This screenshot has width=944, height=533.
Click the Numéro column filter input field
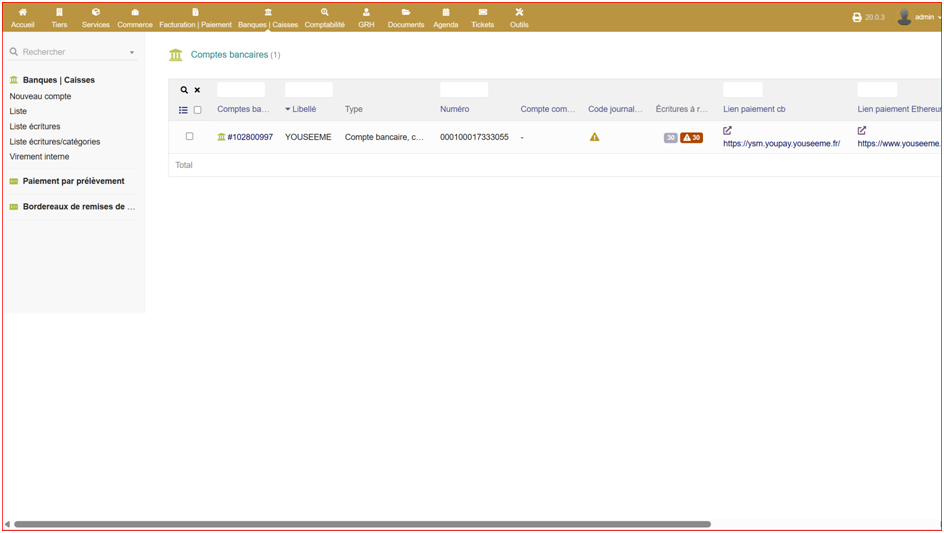point(464,90)
